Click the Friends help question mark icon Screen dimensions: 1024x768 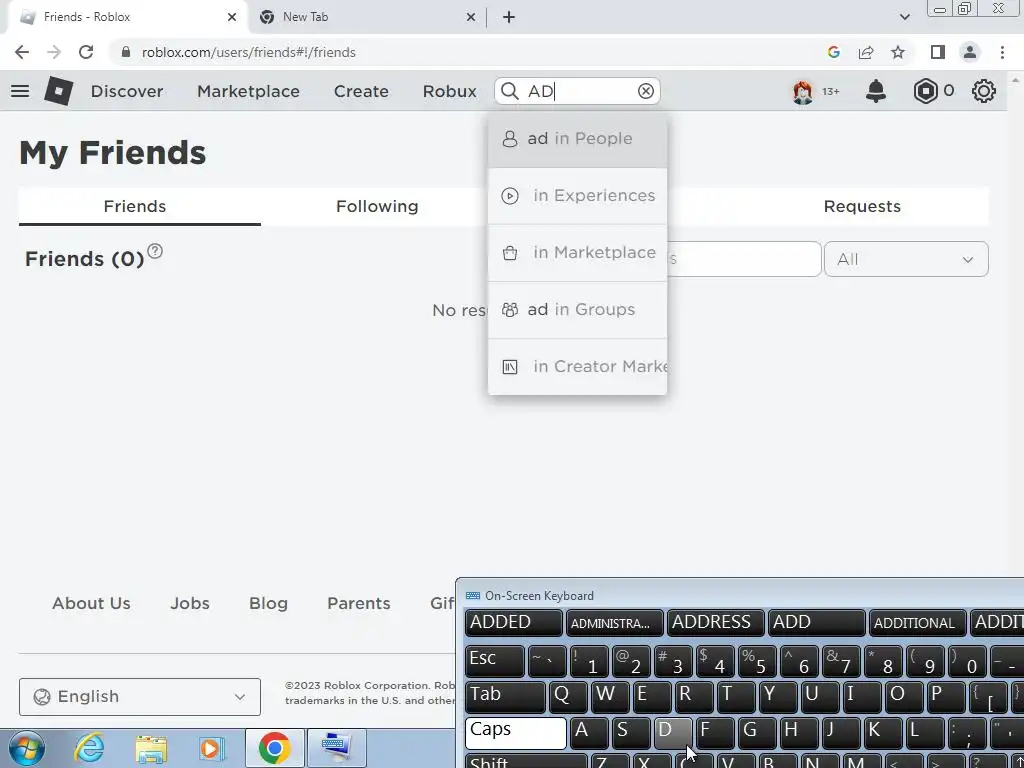155,251
